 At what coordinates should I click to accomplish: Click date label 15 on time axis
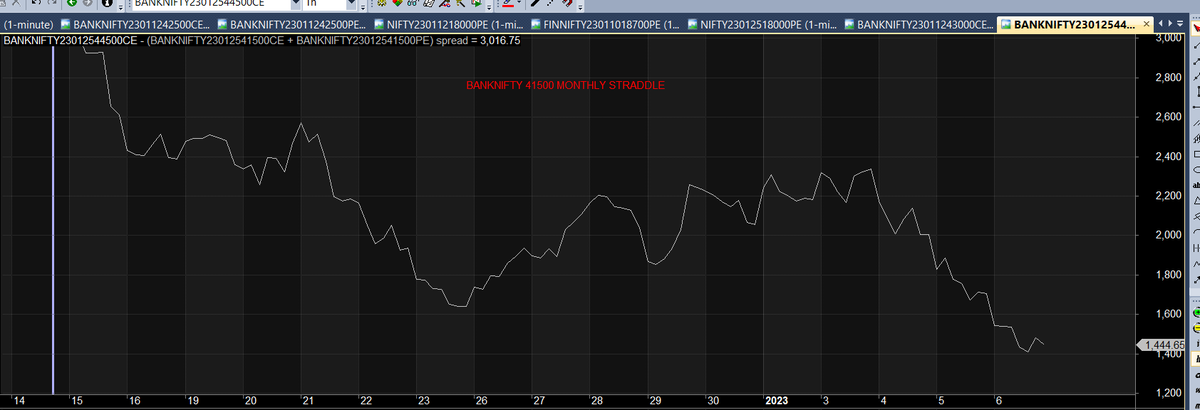pos(77,400)
